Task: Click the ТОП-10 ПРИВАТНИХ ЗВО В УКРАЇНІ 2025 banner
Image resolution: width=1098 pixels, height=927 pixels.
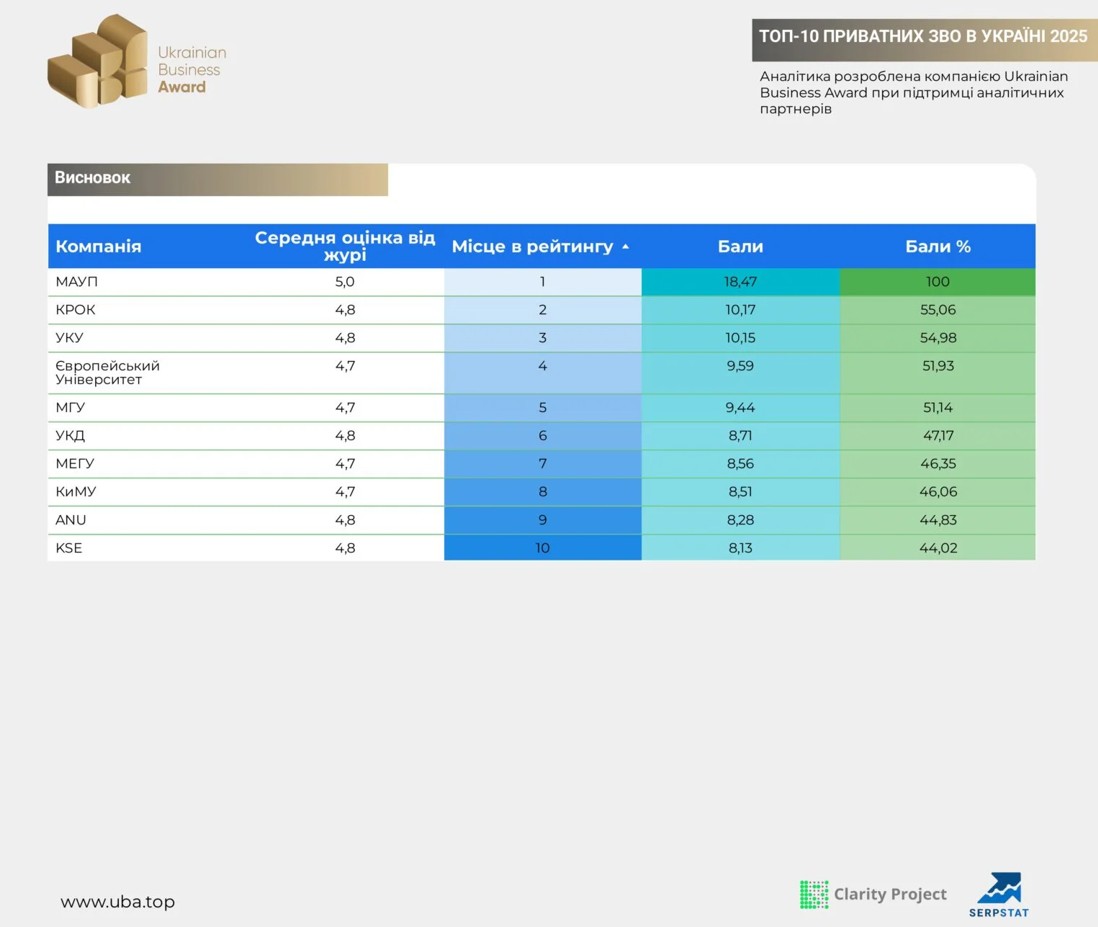Action: (922, 37)
